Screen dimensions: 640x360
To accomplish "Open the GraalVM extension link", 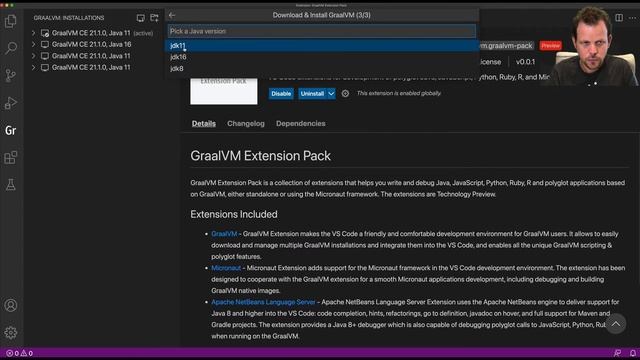I will pos(224,234).
